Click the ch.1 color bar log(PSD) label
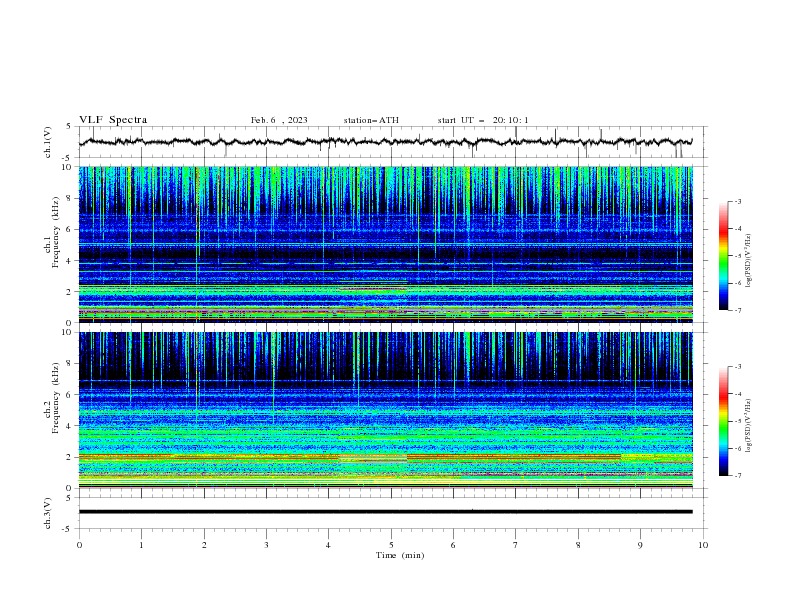 point(749,261)
